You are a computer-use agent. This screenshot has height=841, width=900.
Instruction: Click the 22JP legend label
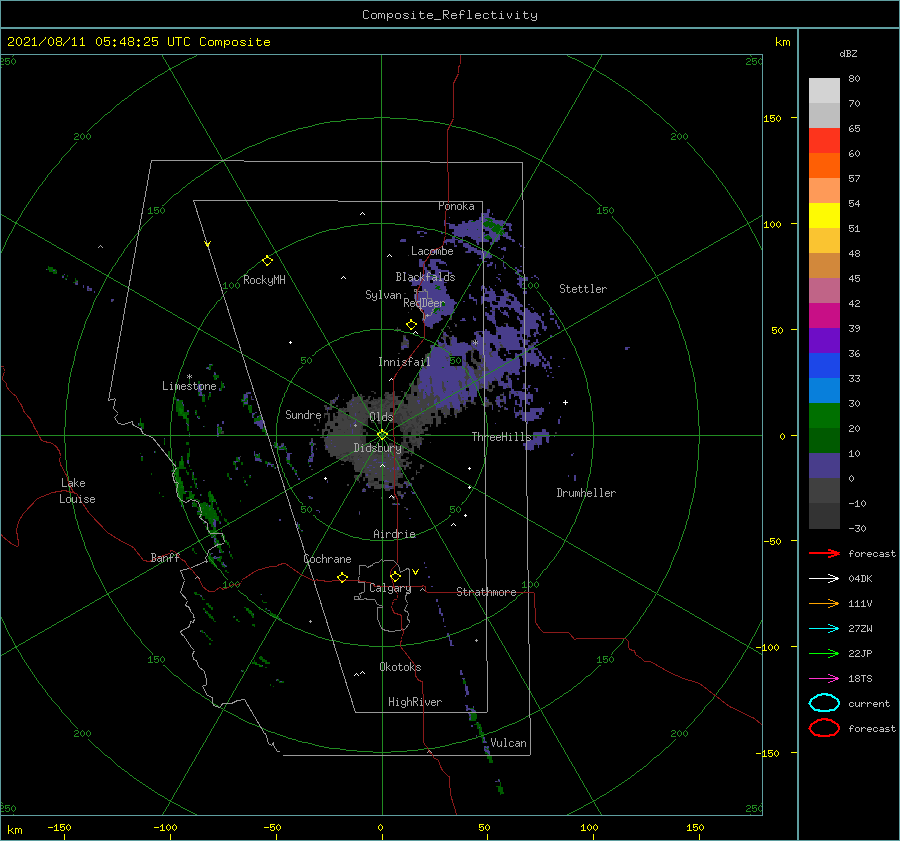click(x=860, y=653)
